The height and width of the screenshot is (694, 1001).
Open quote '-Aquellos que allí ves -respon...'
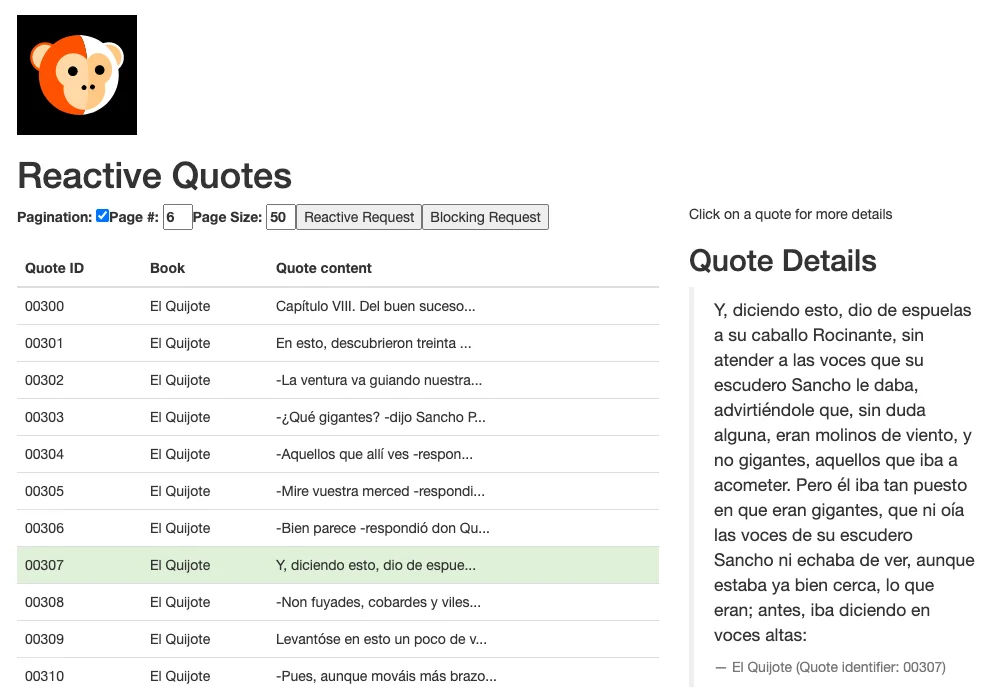(x=374, y=455)
